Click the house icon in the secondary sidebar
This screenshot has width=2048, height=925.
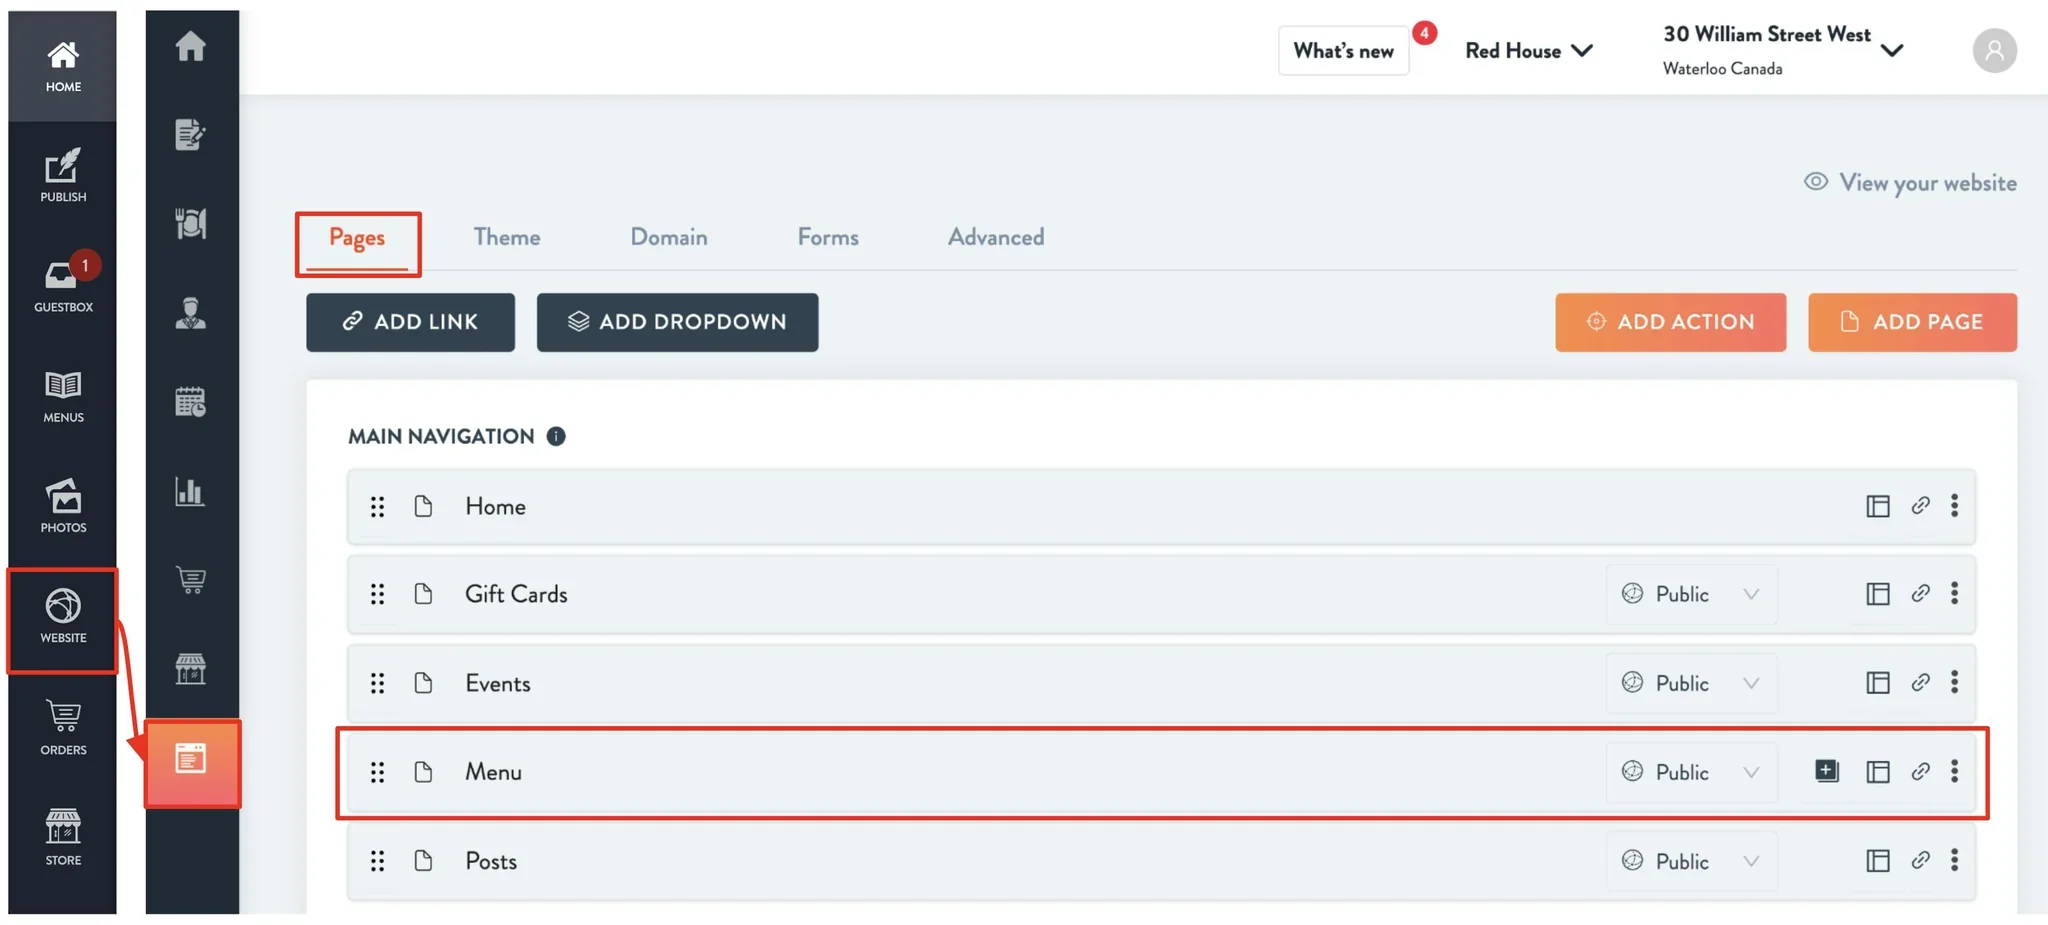tap(191, 46)
